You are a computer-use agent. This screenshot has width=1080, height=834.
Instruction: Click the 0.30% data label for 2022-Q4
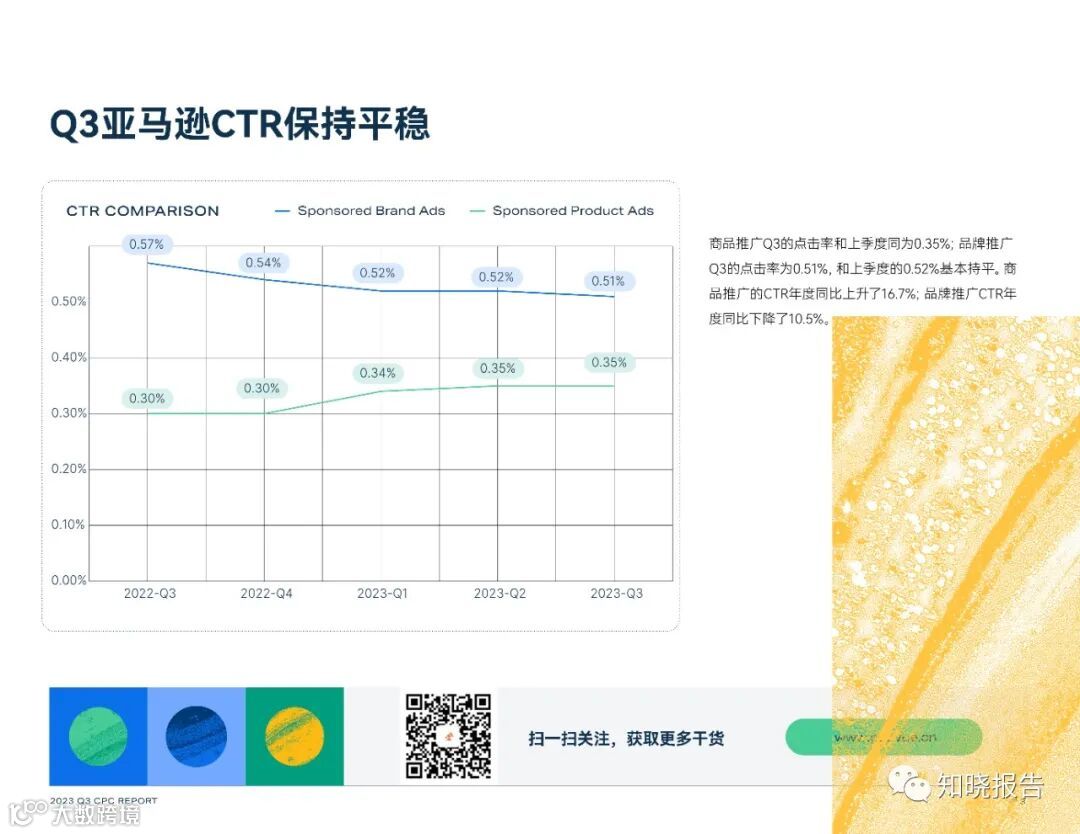(x=262, y=388)
